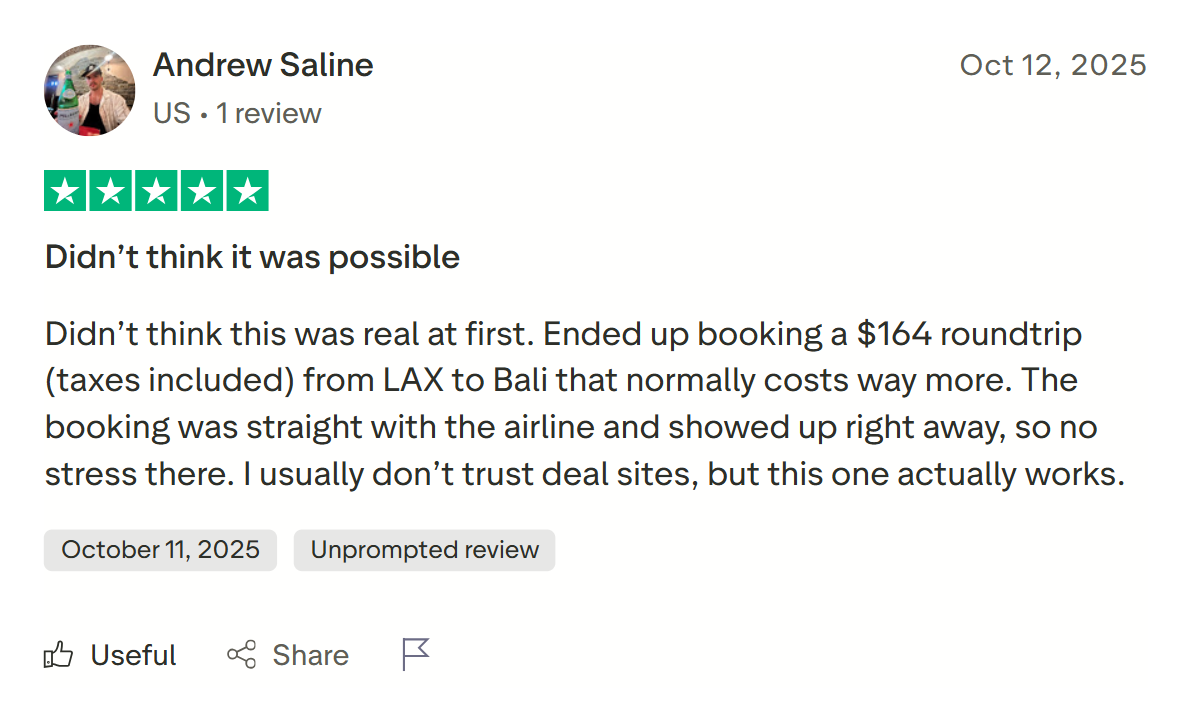Click the third green rating star
This screenshot has height=725, width=1179.
(x=156, y=191)
